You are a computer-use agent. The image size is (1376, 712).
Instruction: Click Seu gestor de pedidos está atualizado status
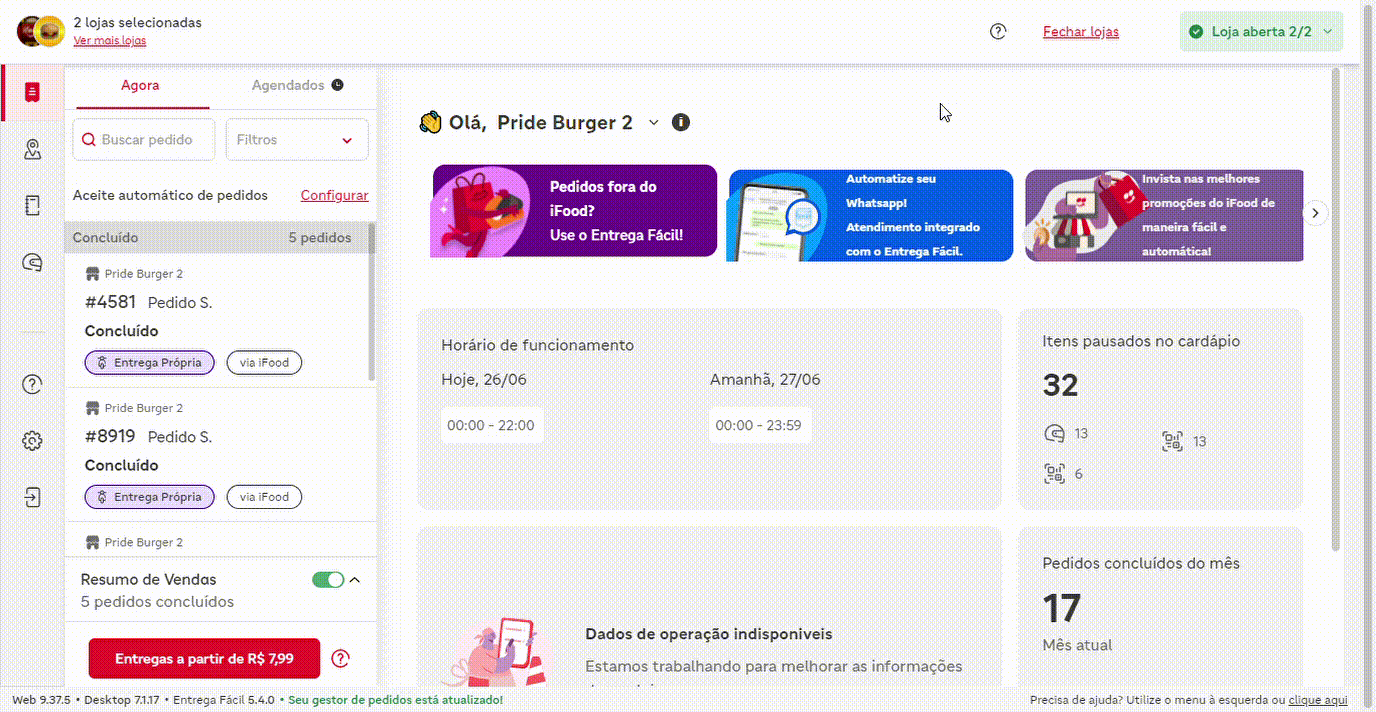click(396, 700)
